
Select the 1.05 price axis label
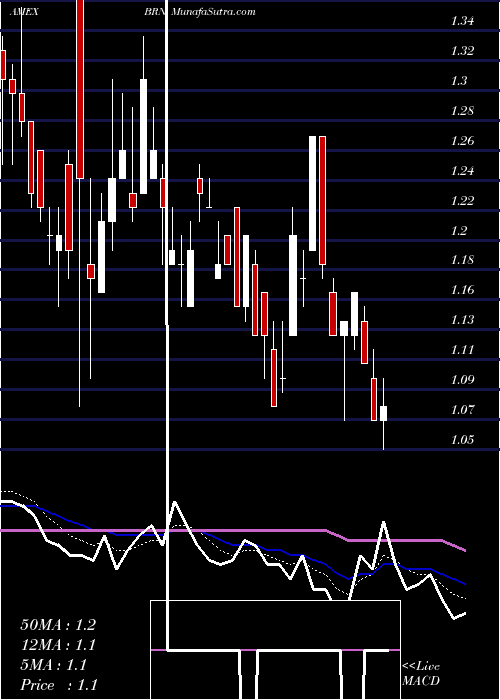tap(462, 439)
